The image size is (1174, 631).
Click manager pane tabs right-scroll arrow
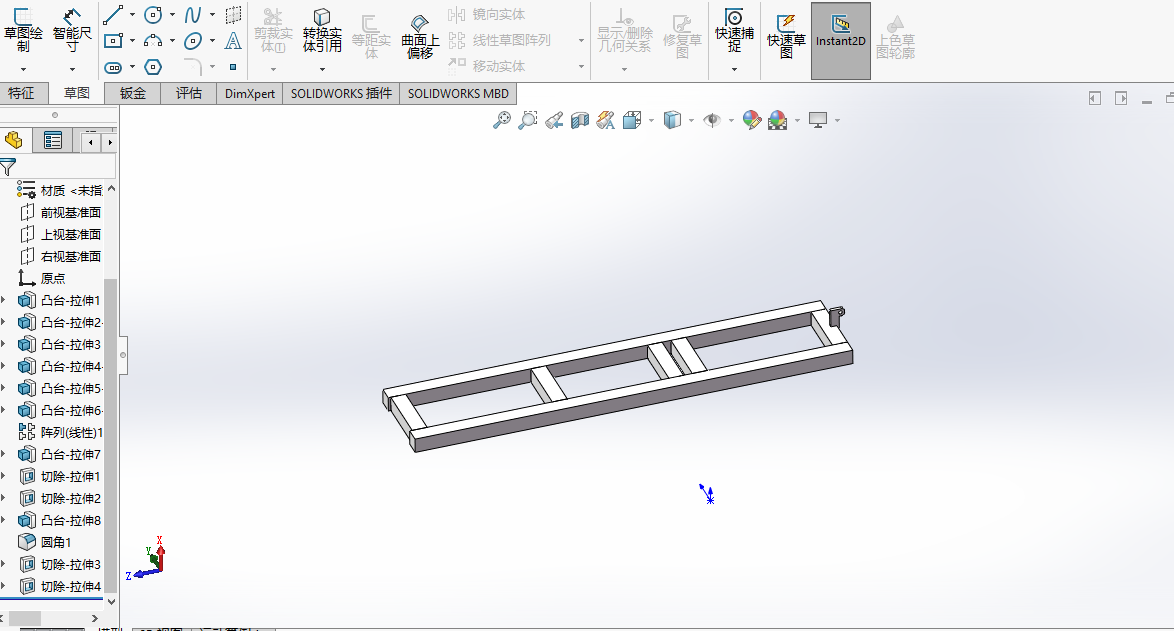[x=110, y=142]
